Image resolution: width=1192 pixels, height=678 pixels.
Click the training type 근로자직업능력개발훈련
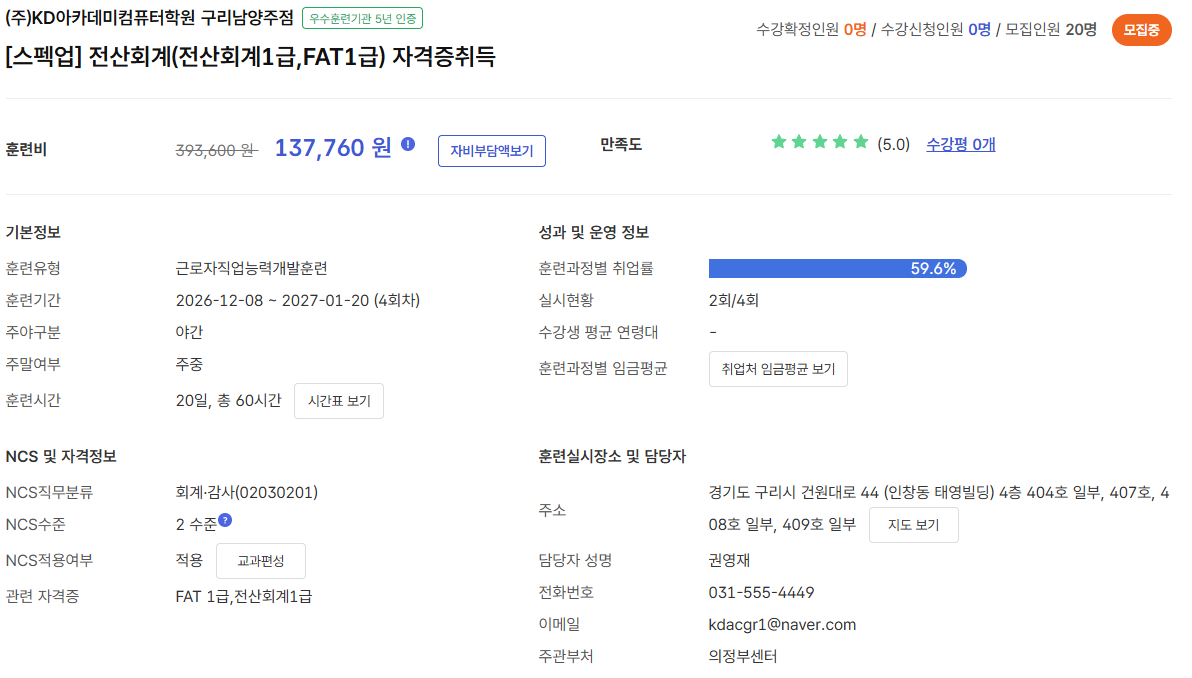(x=252, y=269)
